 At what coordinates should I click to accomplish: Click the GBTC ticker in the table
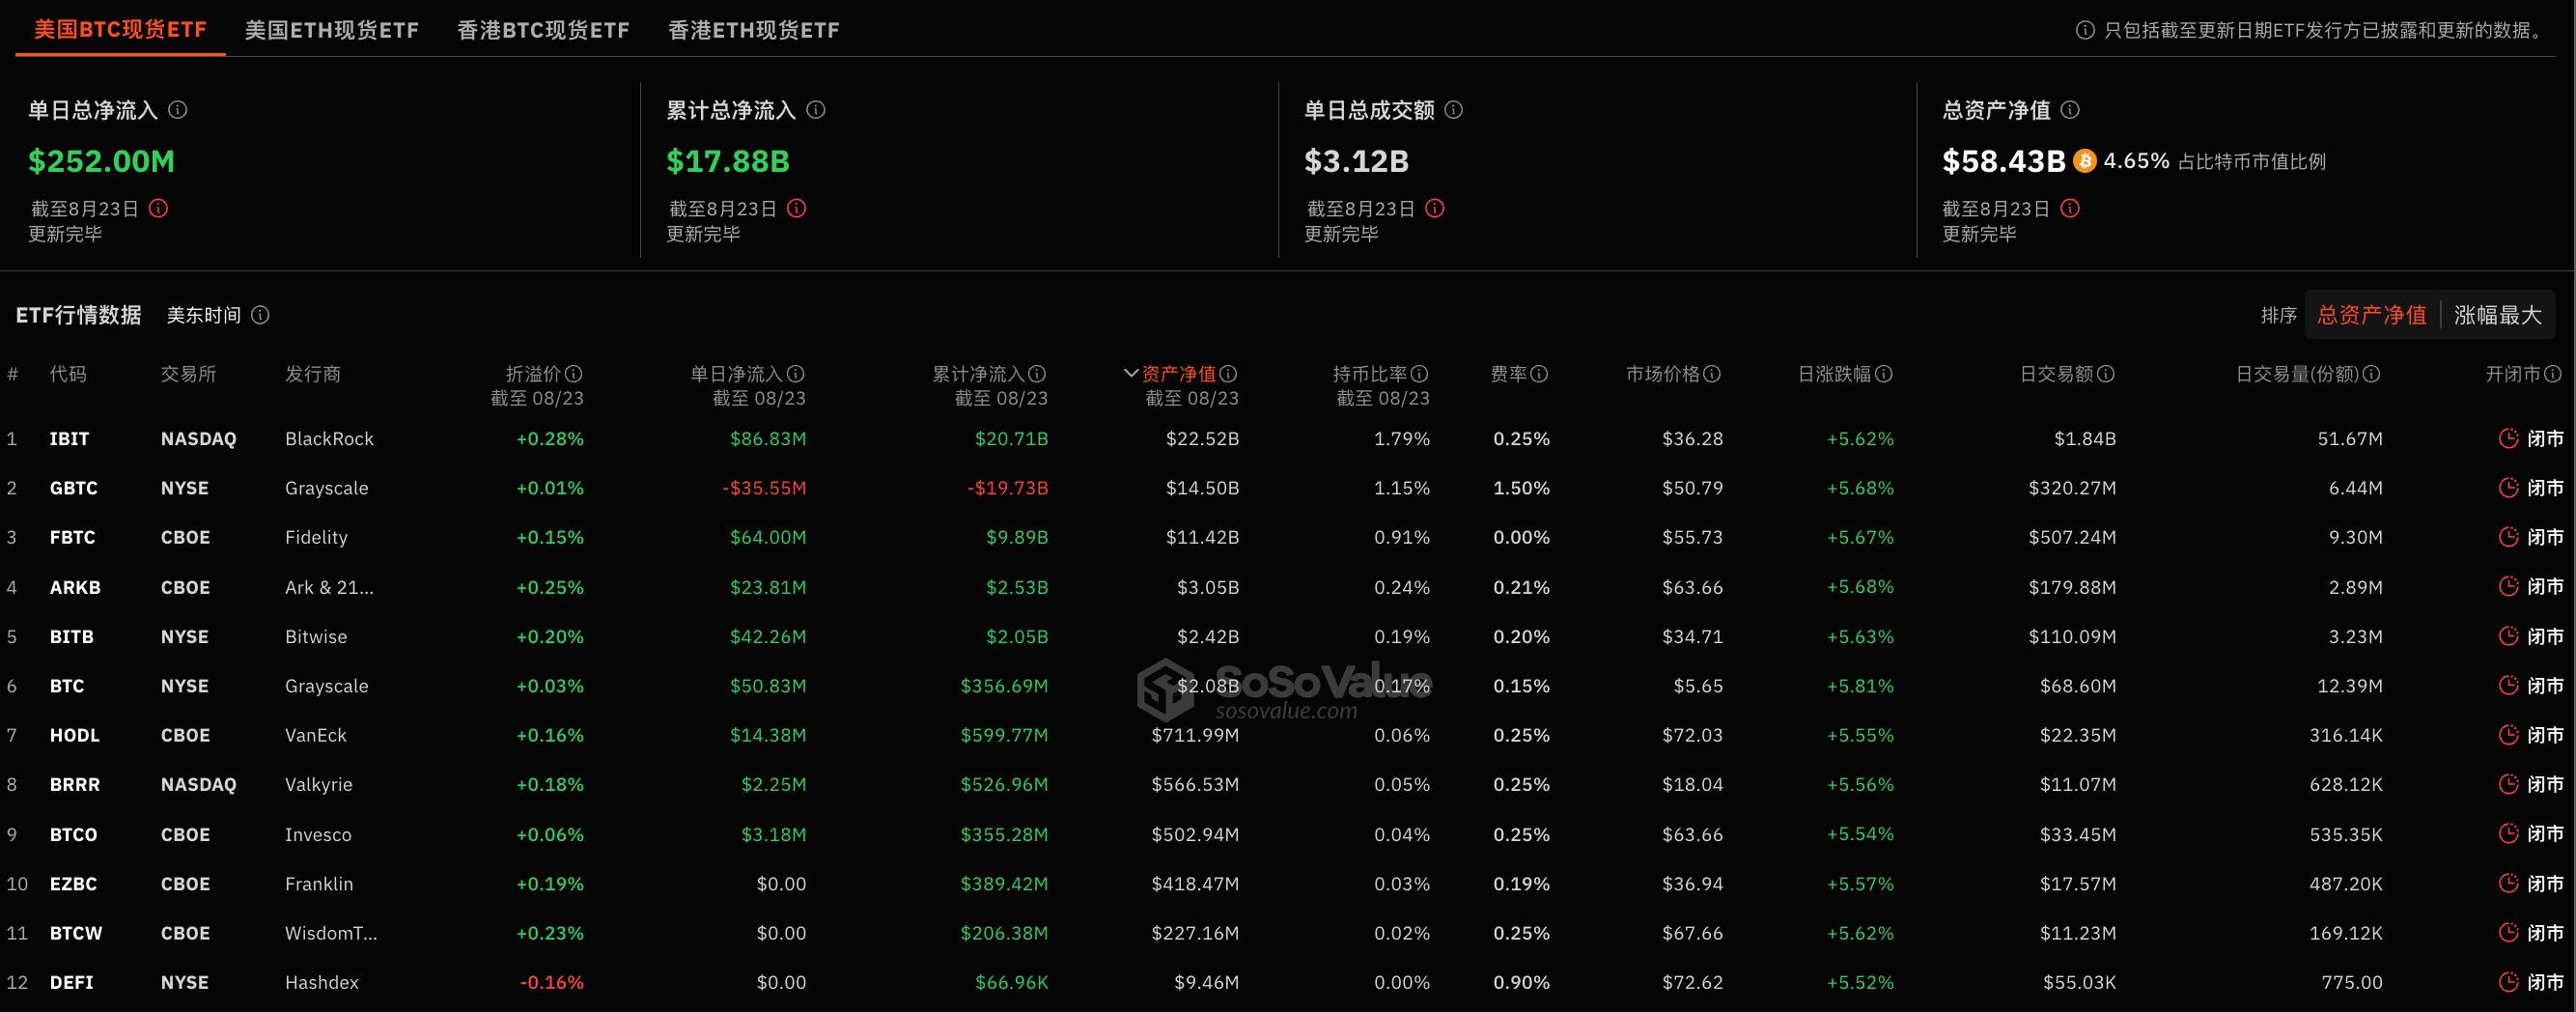(x=74, y=487)
